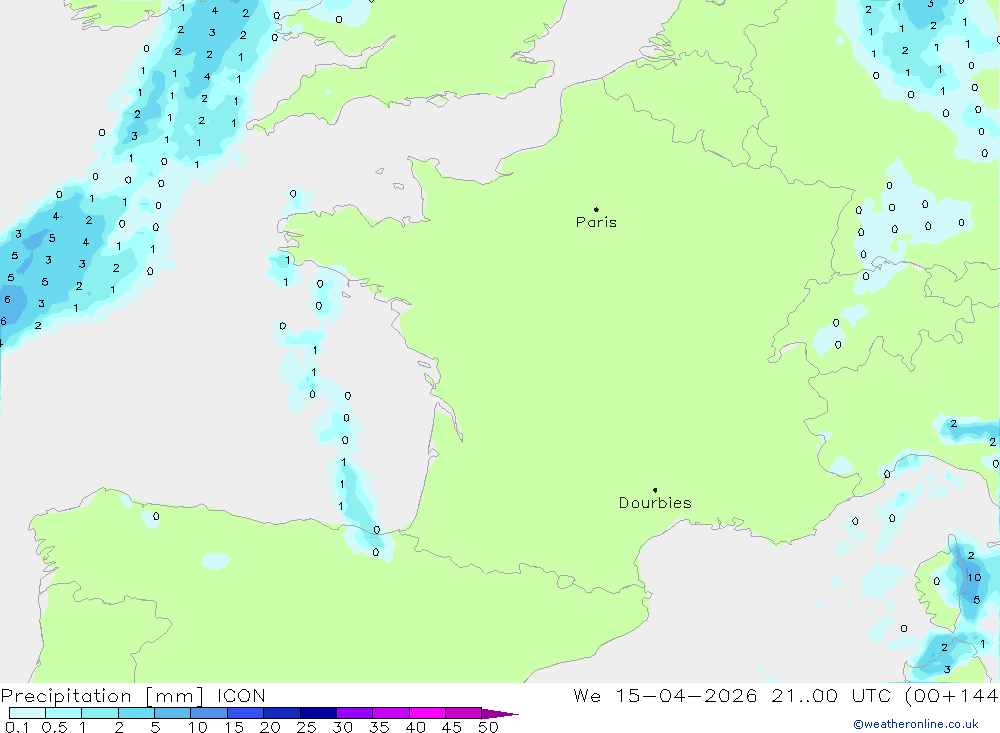The height and width of the screenshot is (733, 1000).
Task: Pick the lightest cyan 0.1–0.5 legend swatch
Action: pos(27,713)
